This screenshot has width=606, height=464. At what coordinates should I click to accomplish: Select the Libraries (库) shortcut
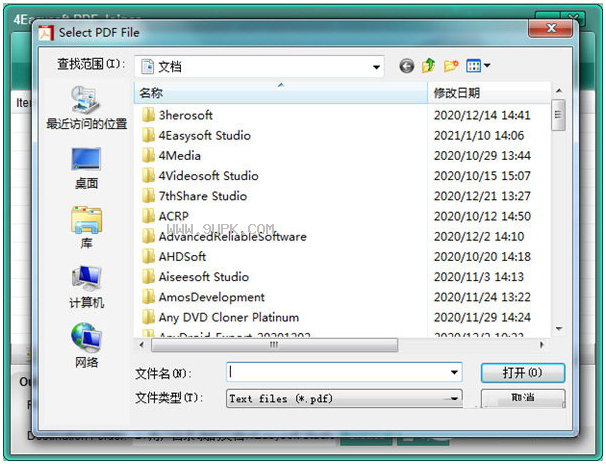[x=87, y=227]
